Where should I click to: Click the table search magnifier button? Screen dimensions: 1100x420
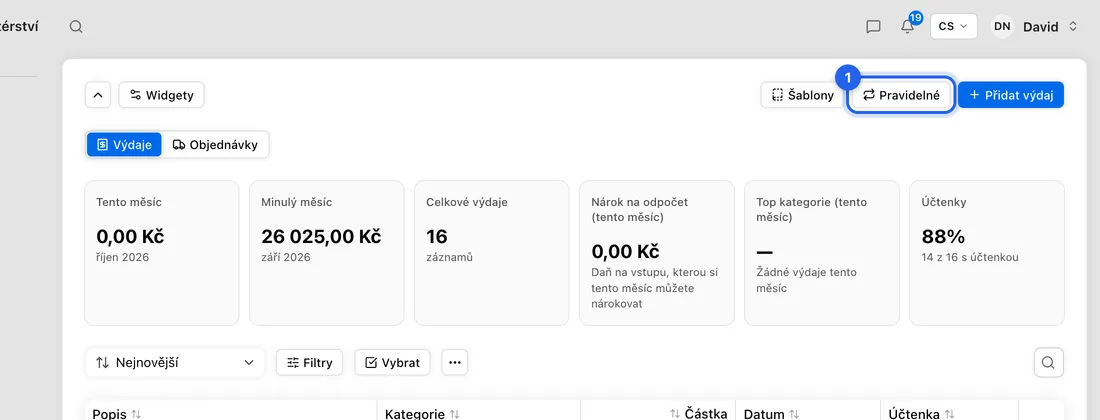click(x=1048, y=363)
